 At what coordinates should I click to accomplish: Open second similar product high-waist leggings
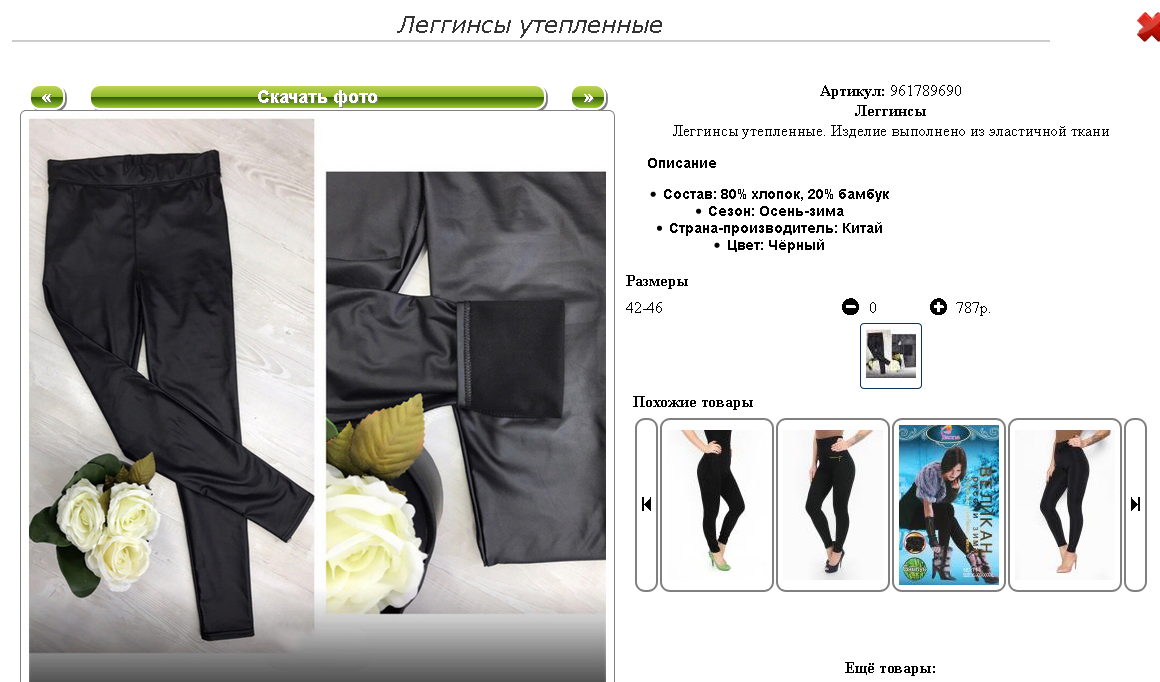point(832,504)
